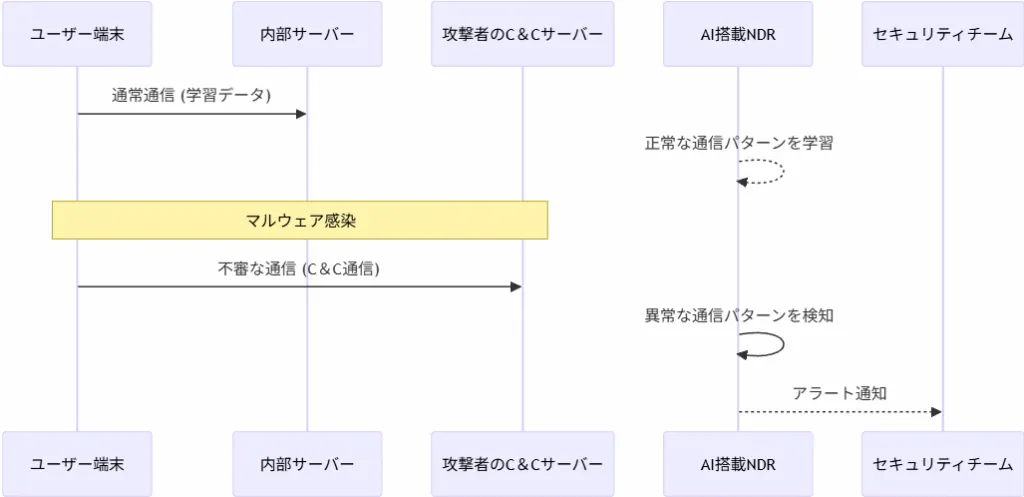The image size is (1024, 497).
Task: Click the bottom ユーザー端末 participant box
Action: pos(77,464)
